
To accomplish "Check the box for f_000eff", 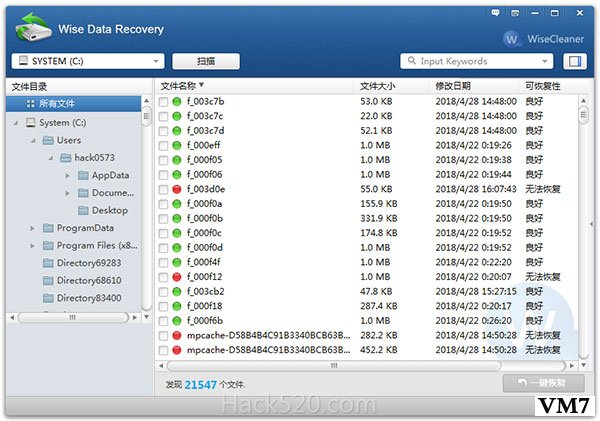I will pyautogui.click(x=163, y=146).
